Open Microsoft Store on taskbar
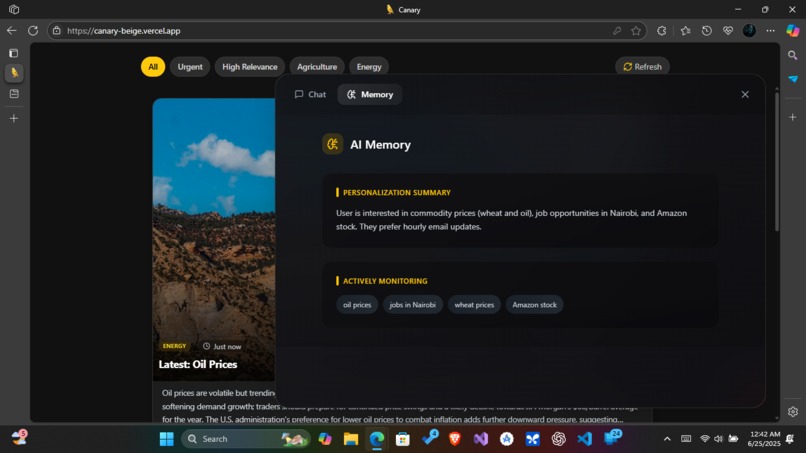 [402, 439]
